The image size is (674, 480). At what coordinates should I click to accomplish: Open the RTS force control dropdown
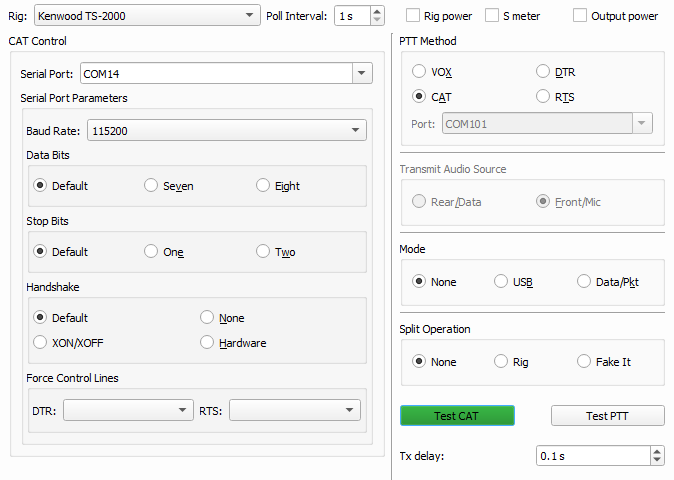[294, 410]
